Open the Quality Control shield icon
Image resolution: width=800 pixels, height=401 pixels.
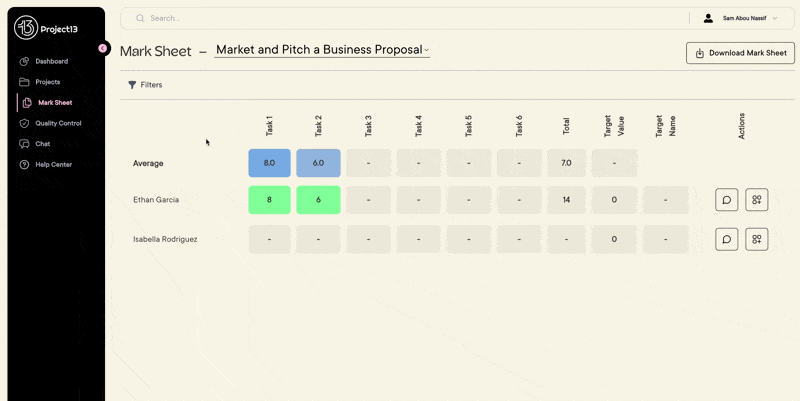[24, 123]
